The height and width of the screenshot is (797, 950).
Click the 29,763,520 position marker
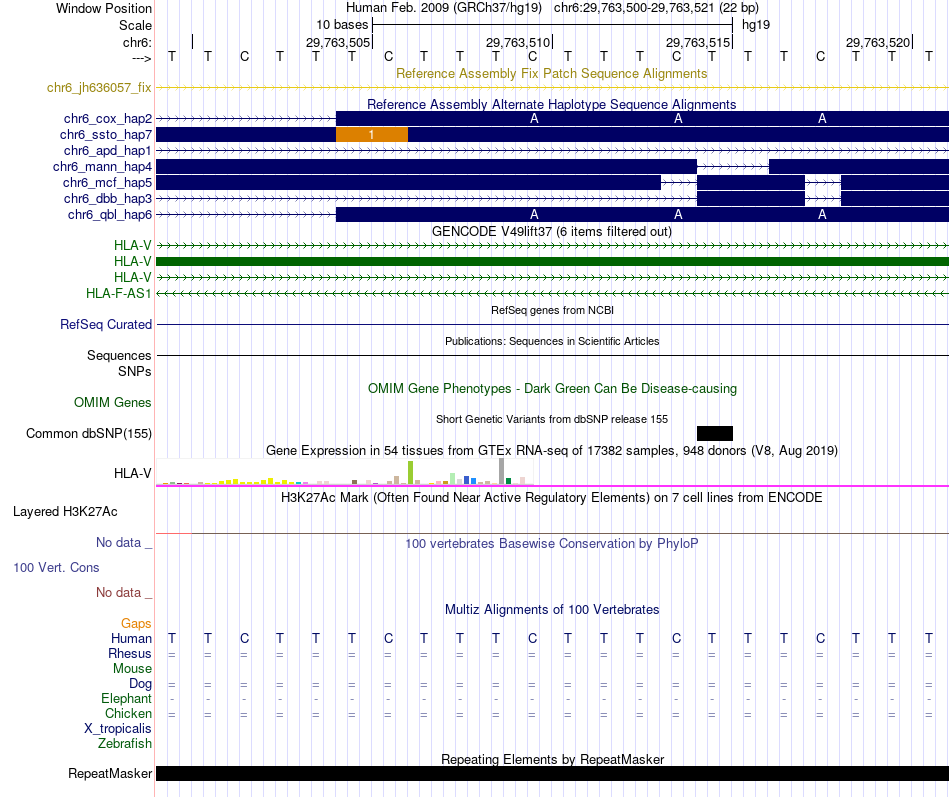[878, 42]
